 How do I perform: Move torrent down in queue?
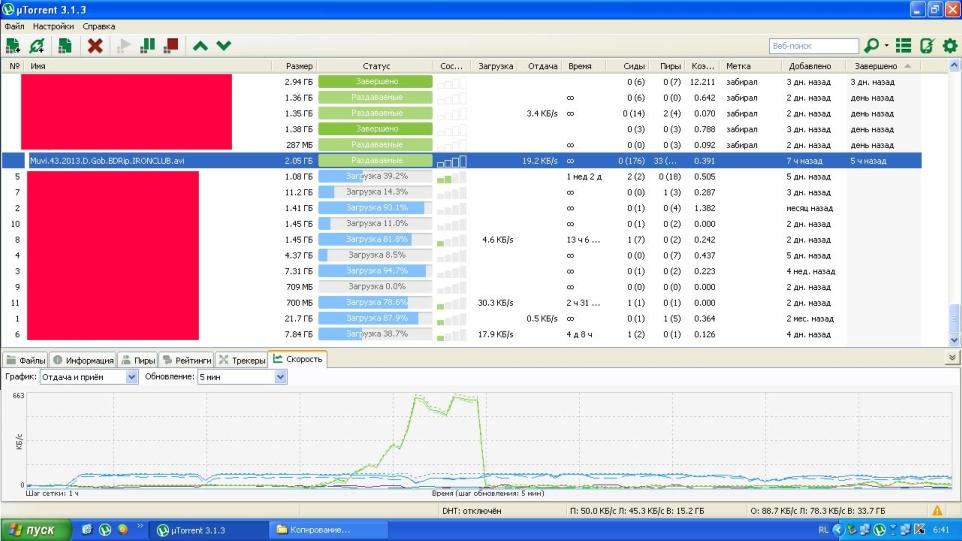click(224, 46)
